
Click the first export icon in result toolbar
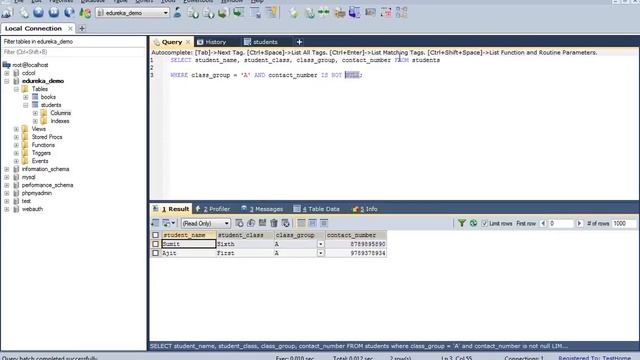pos(155,223)
